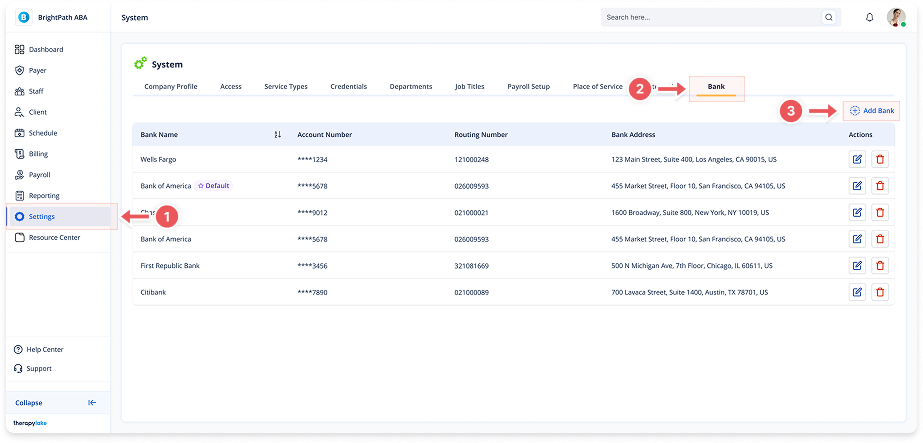The height and width of the screenshot is (443, 923).
Task: Go to Billing in the sidebar
Action: (x=38, y=154)
